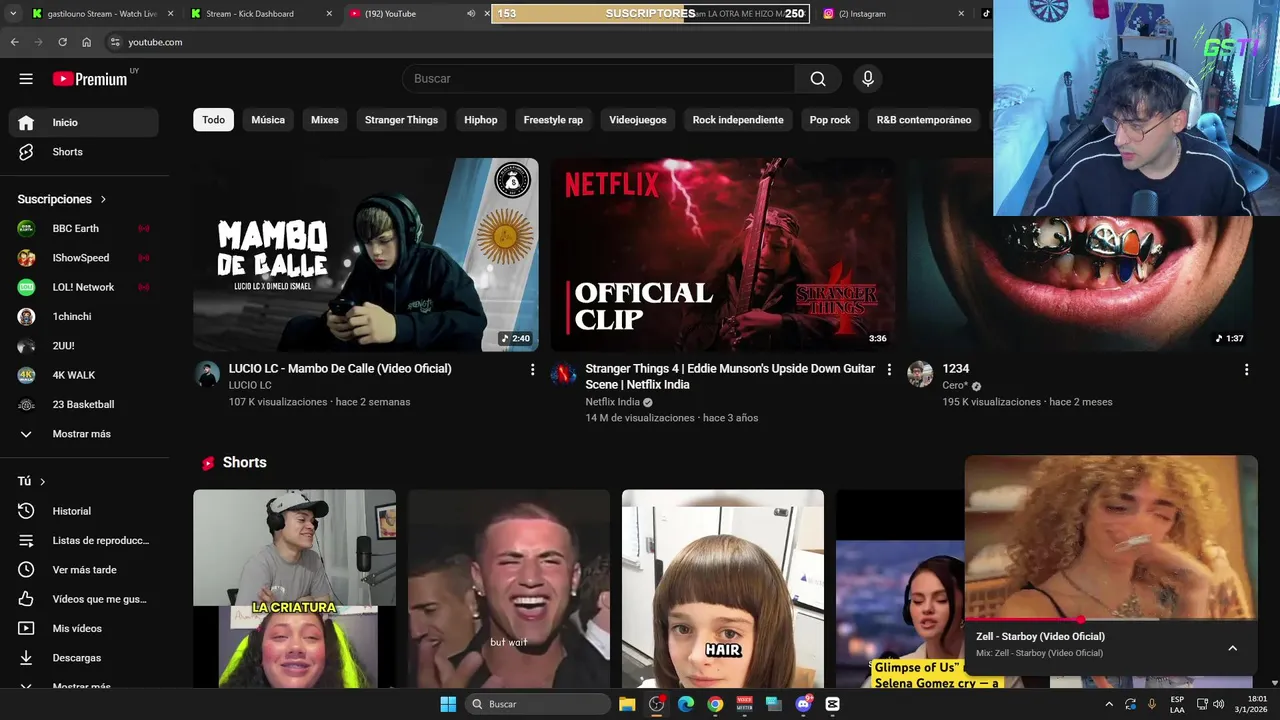Open Historial in the sidebar
Viewport: 1280px width, 720px height.
84,511
